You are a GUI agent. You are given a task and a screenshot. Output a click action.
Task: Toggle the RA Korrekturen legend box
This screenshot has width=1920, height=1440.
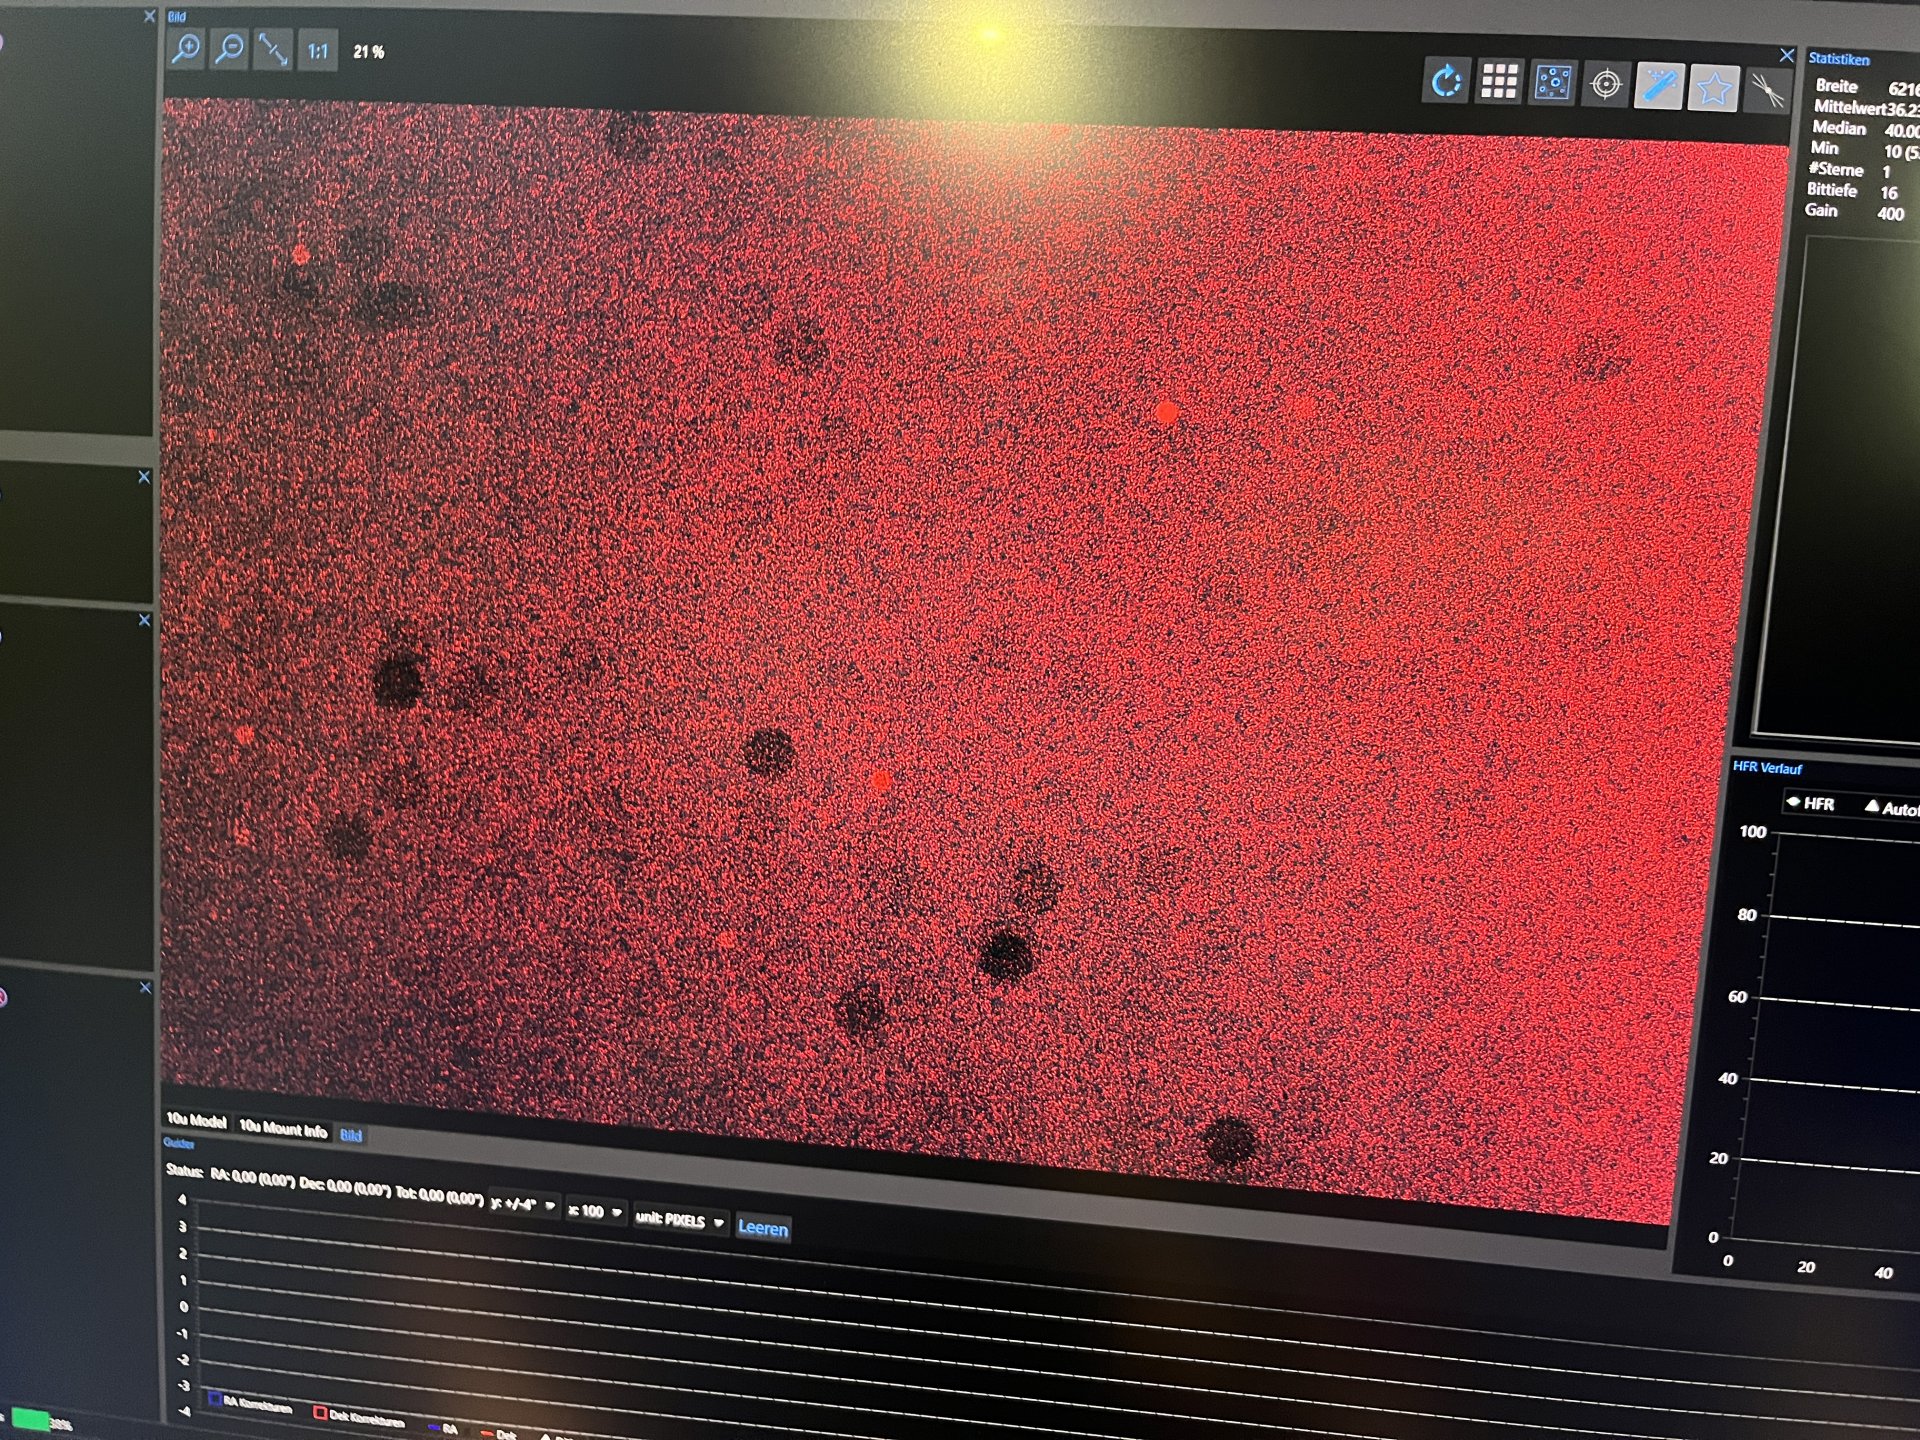tap(215, 1398)
